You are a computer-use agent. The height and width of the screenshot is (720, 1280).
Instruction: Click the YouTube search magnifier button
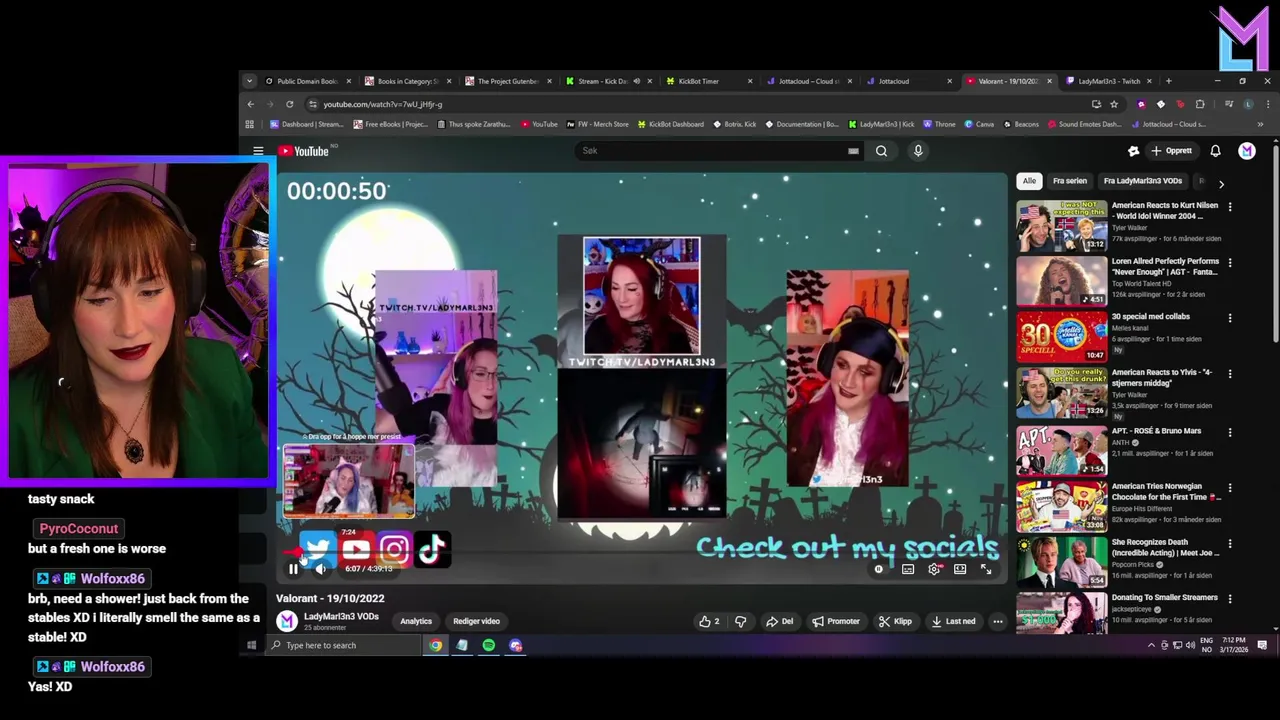[x=881, y=151]
